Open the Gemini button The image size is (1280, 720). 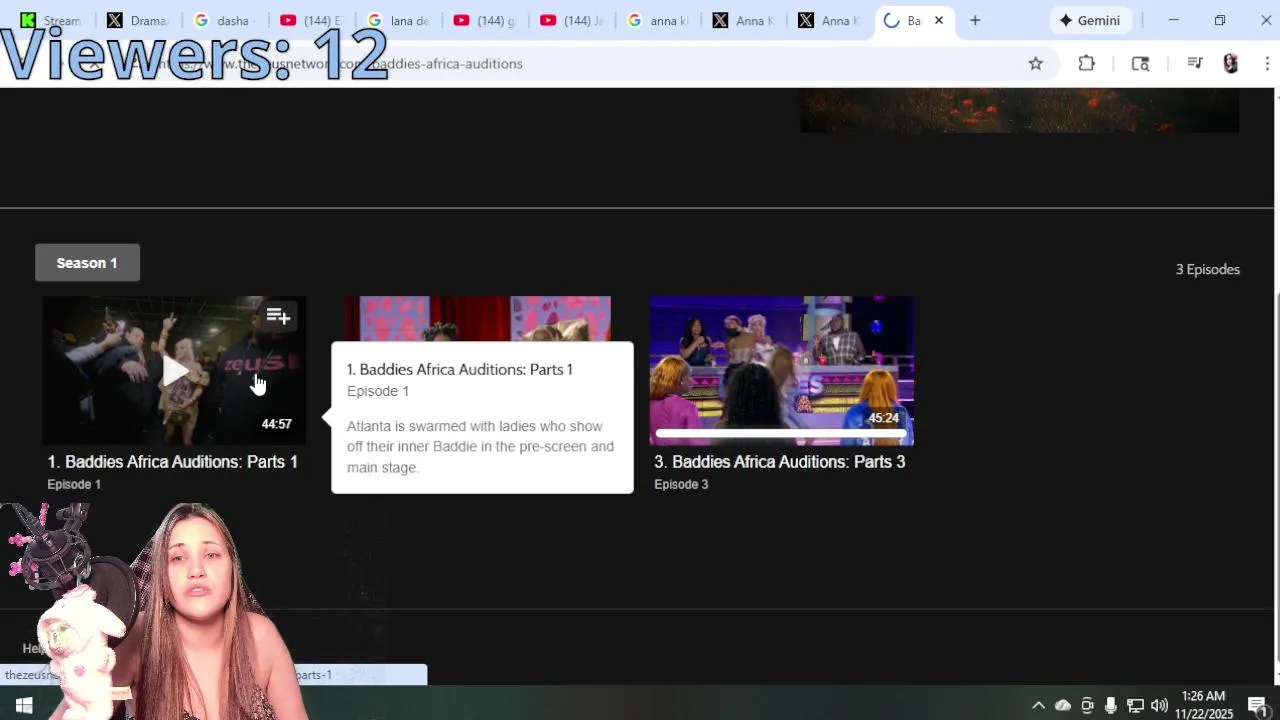[x=1089, y=20]
